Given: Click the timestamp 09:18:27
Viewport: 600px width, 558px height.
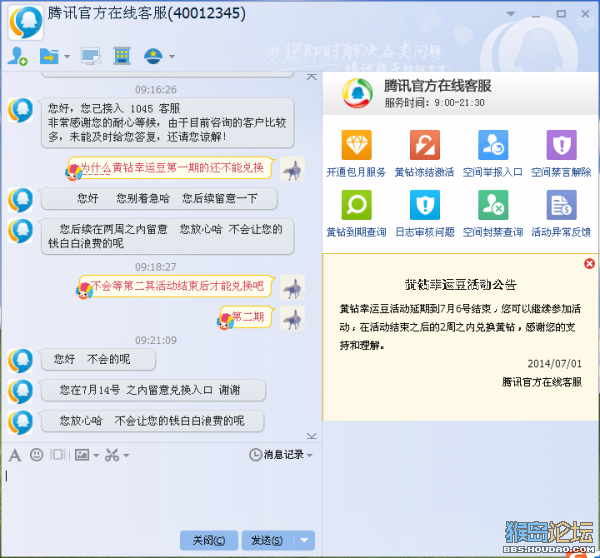Looking at the screenshot, I should [x=156, y=267].
